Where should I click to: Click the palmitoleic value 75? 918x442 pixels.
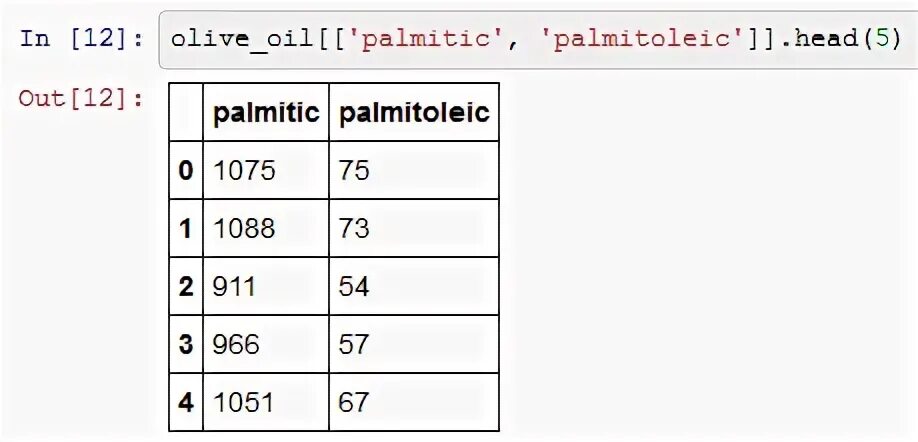click(354, 171)
